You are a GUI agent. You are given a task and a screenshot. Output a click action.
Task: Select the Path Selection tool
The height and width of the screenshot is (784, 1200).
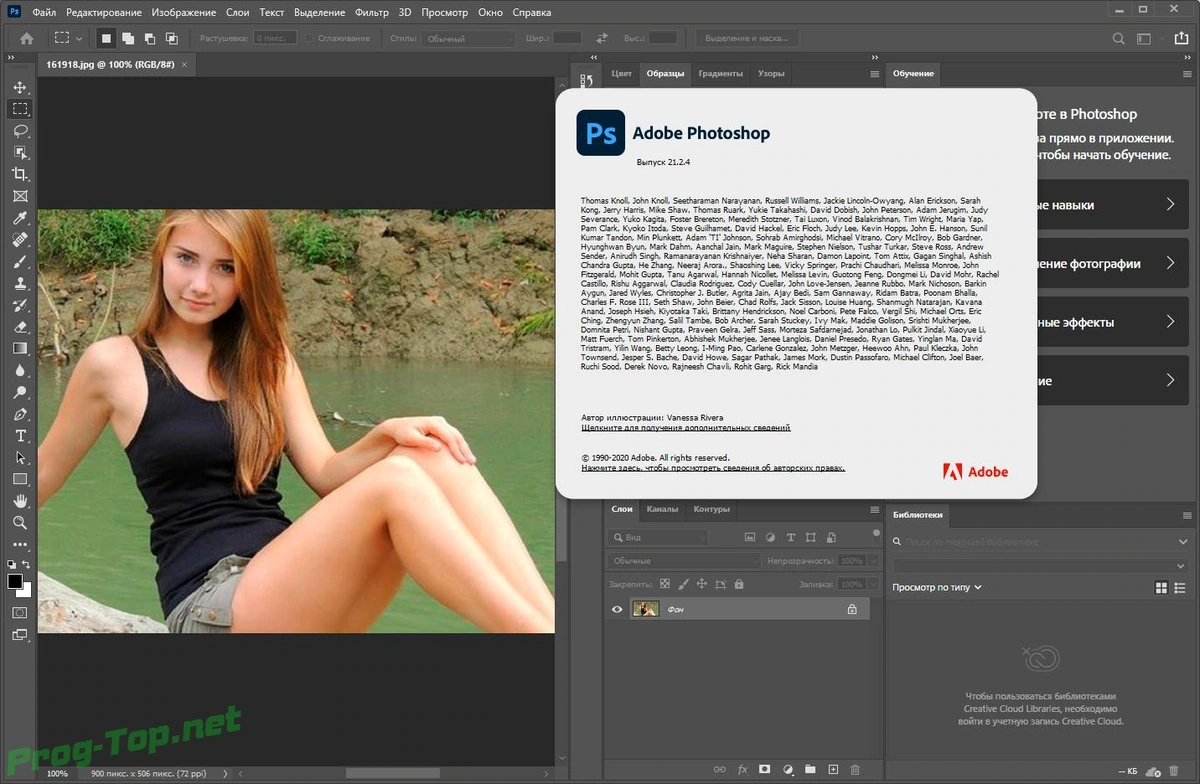click(x=20, y=457)
